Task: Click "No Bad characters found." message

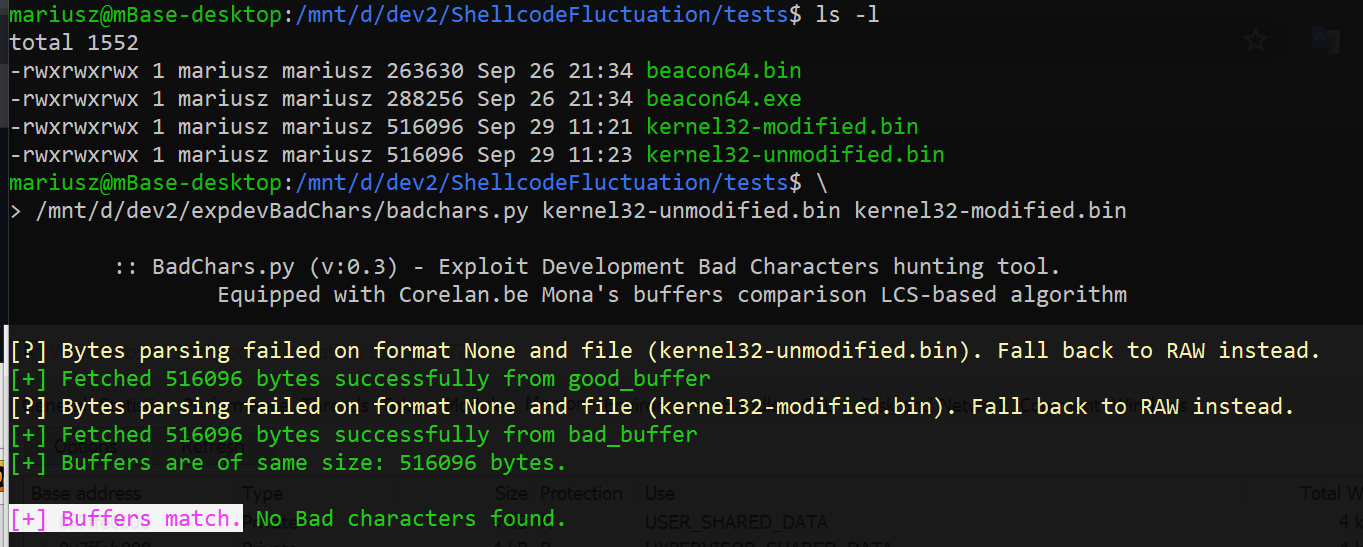Action: [x=411, y=518]
